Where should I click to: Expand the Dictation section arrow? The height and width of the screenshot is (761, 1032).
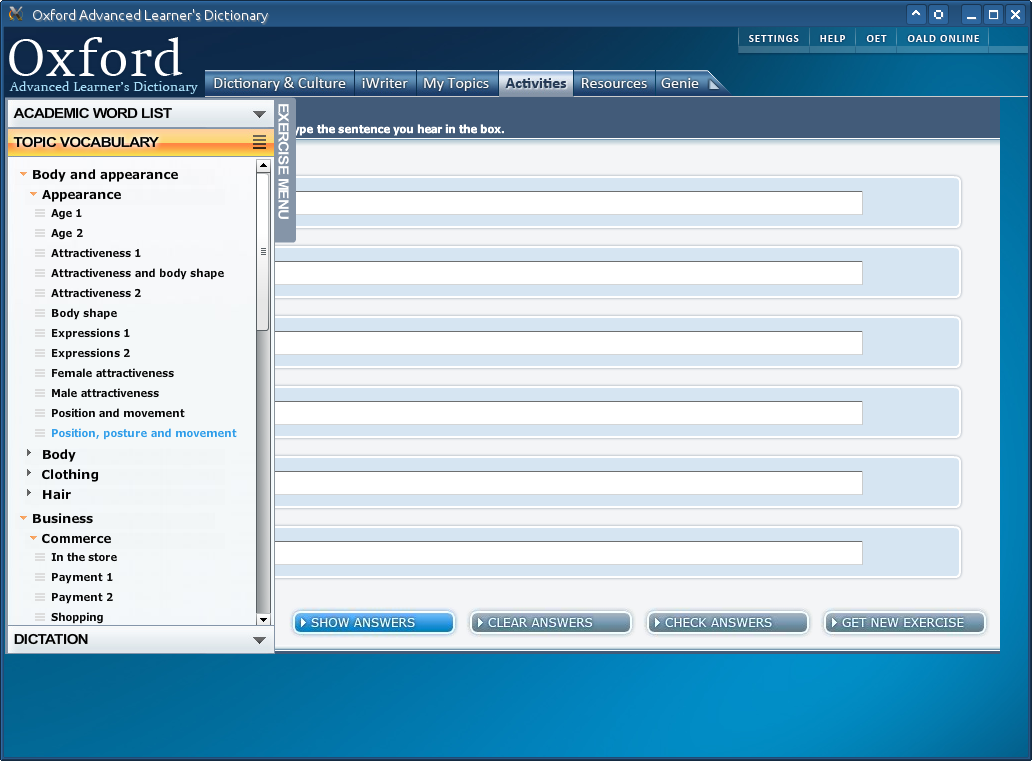259,640
